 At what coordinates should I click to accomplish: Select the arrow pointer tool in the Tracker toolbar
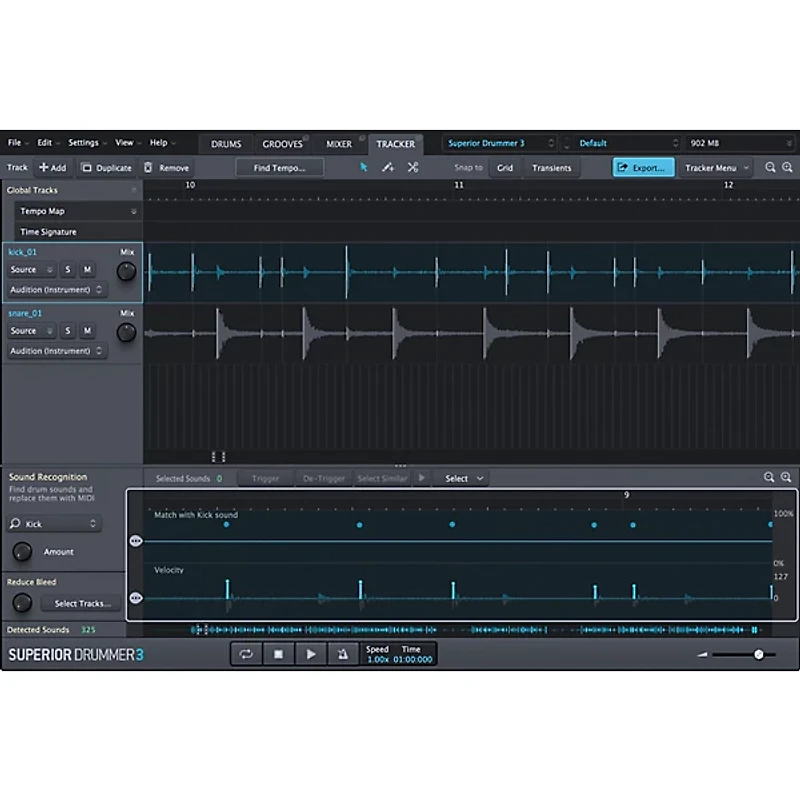point(364,167)
